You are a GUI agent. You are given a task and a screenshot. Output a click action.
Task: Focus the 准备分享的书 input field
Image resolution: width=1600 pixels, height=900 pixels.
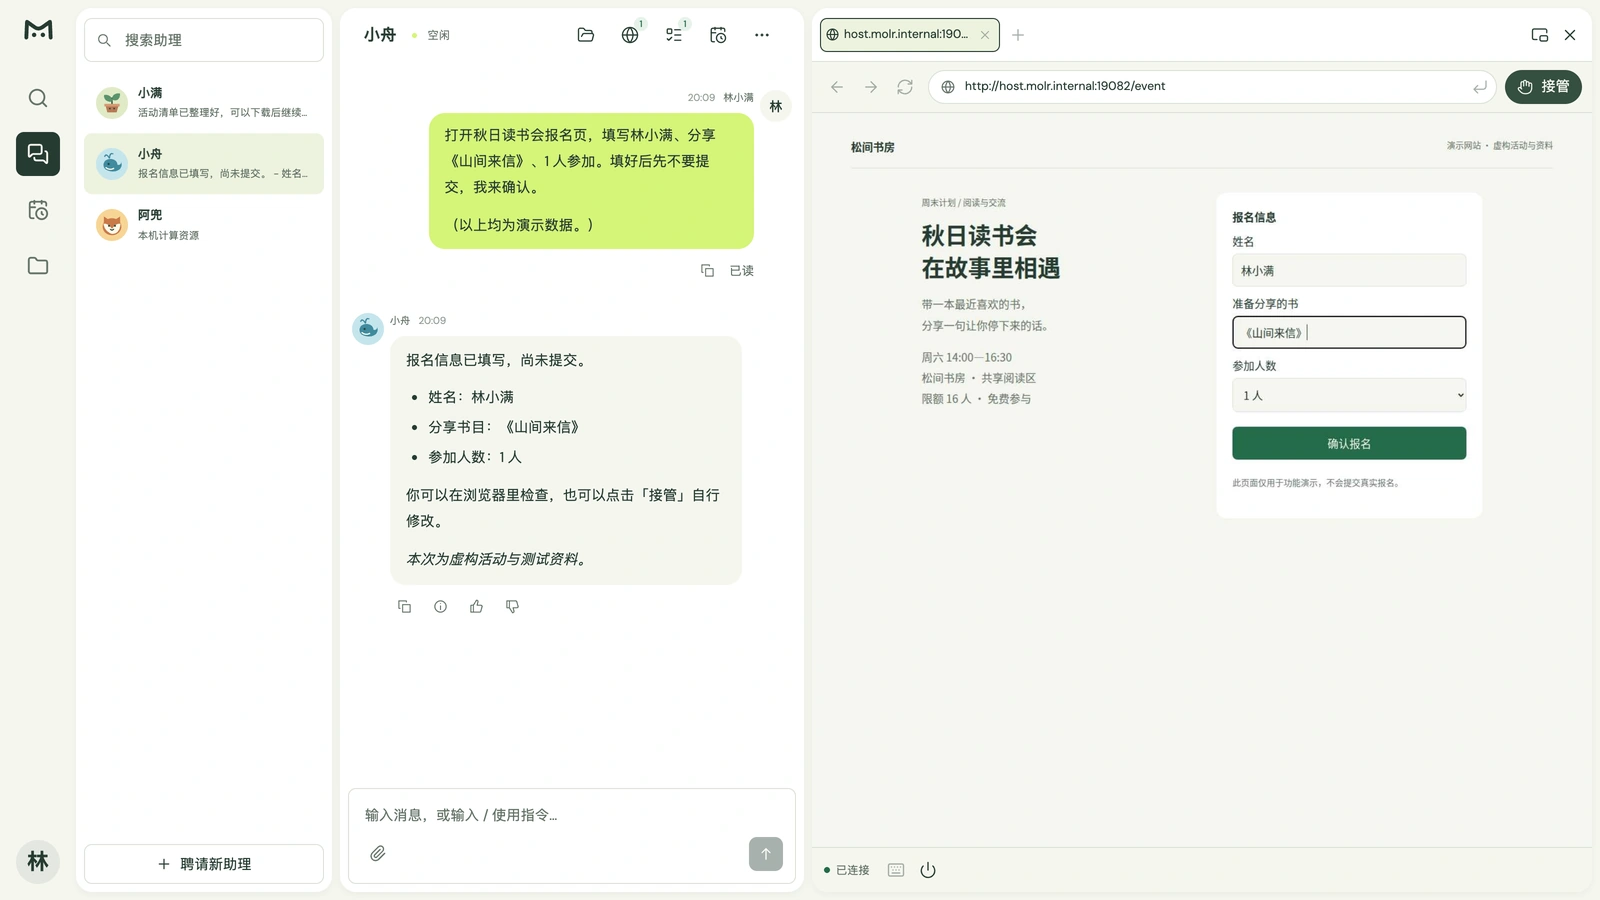click(1349, 332)
